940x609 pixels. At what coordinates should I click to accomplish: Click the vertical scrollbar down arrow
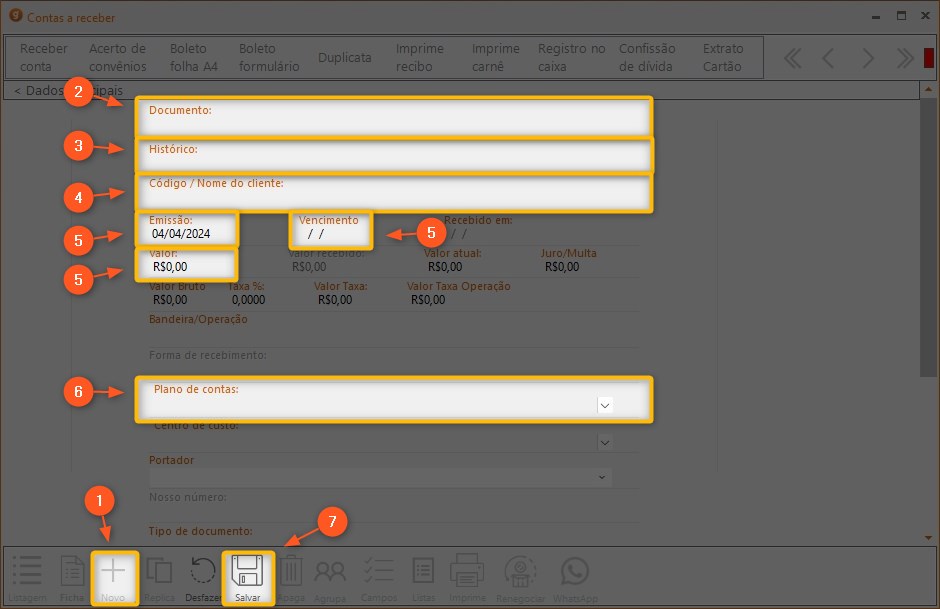point(928,538)
